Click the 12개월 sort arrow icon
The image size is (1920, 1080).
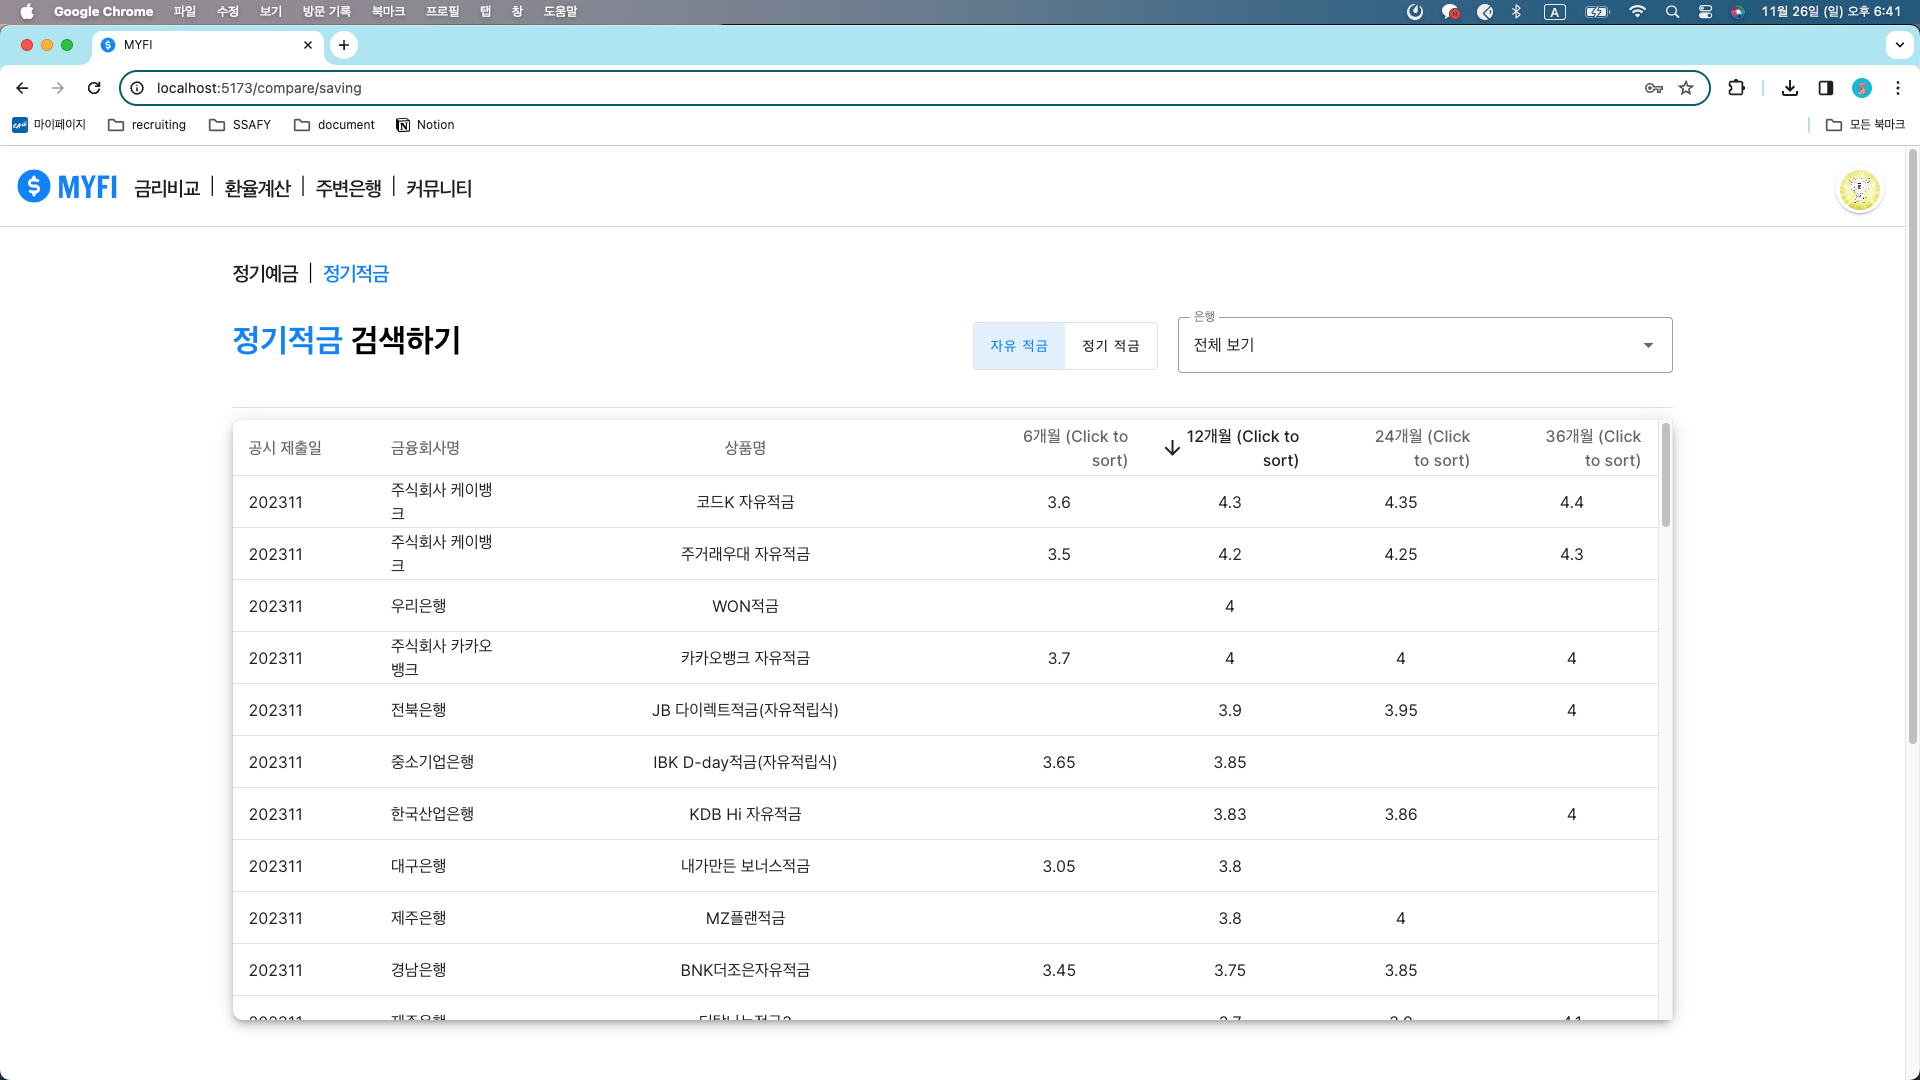pyautogui.click(x=1172, y=448)
